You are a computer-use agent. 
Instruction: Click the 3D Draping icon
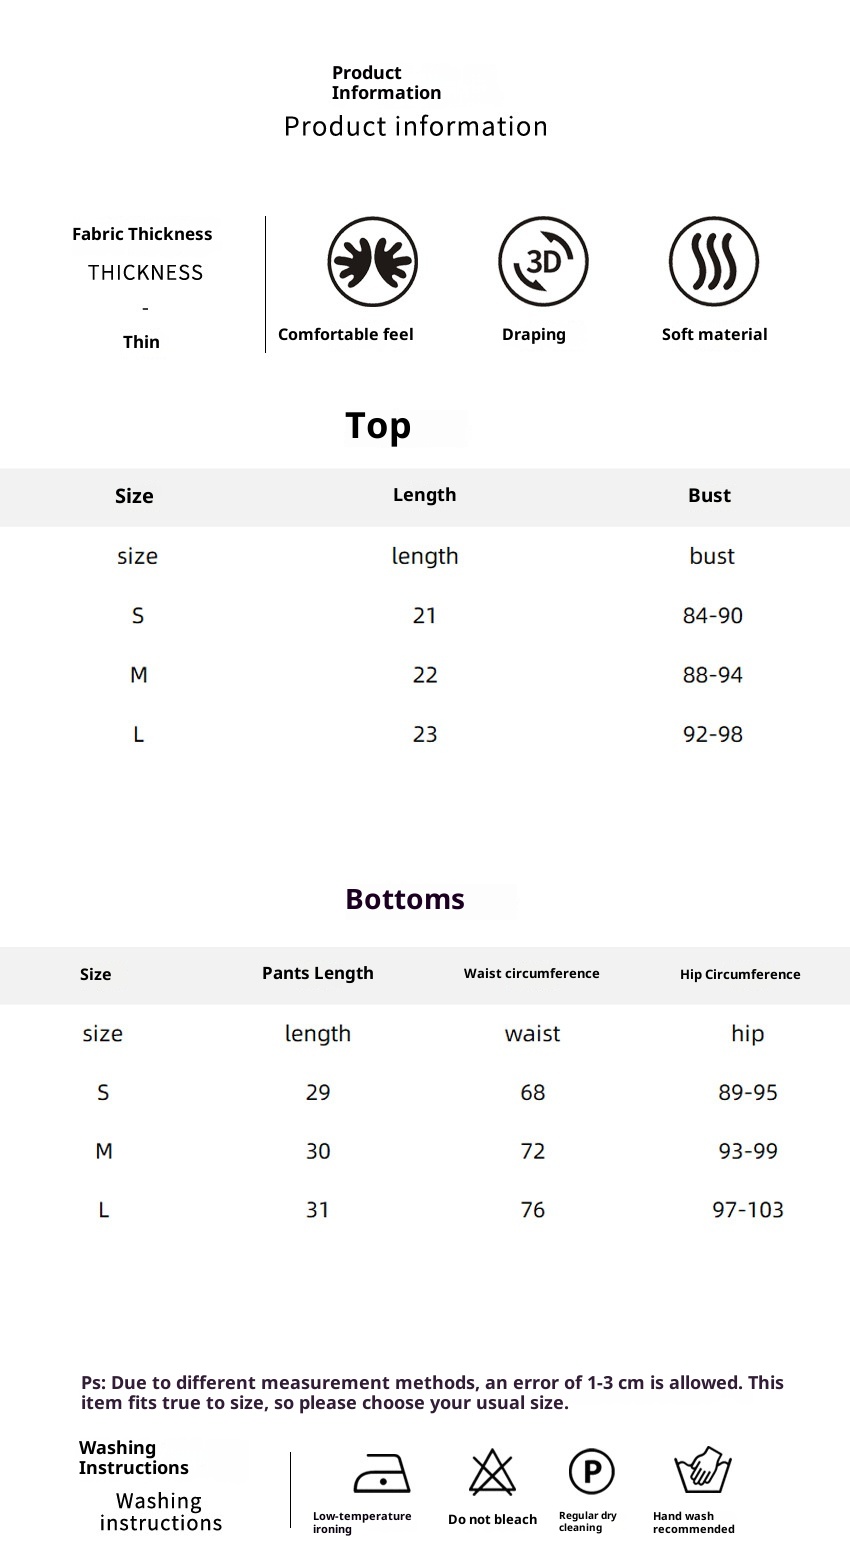(543, 262)
